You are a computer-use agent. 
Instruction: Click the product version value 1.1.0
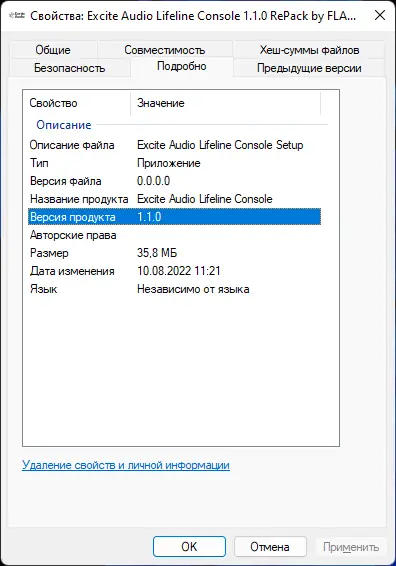149,217
